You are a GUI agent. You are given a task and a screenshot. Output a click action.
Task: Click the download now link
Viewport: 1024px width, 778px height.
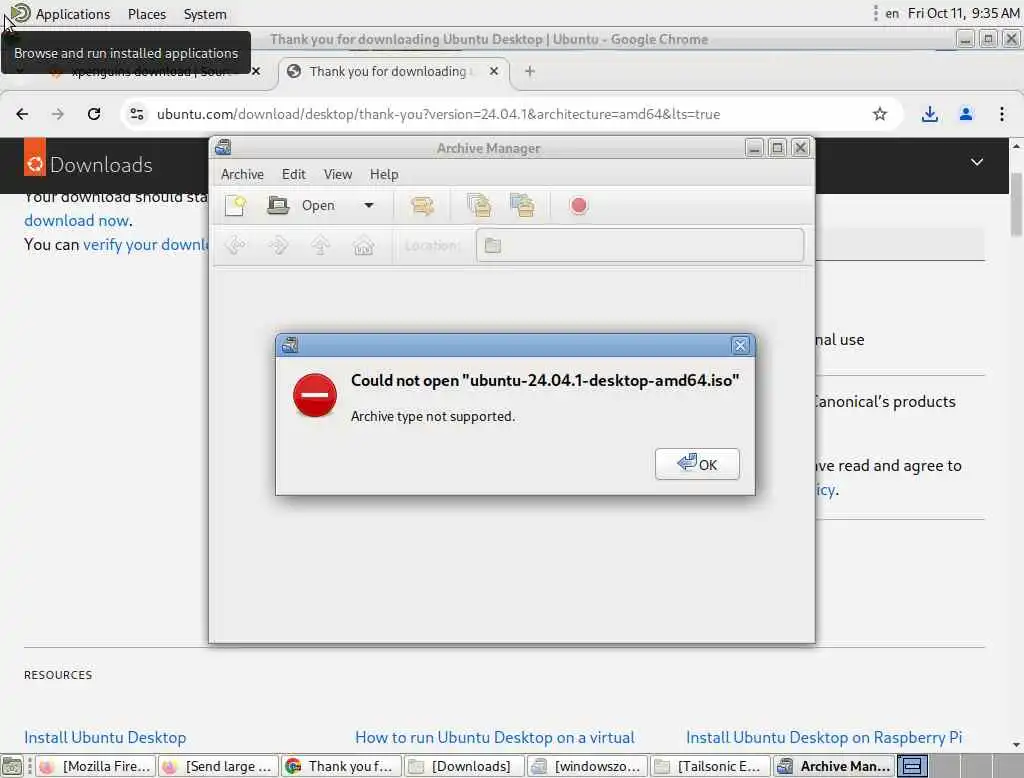76,221
